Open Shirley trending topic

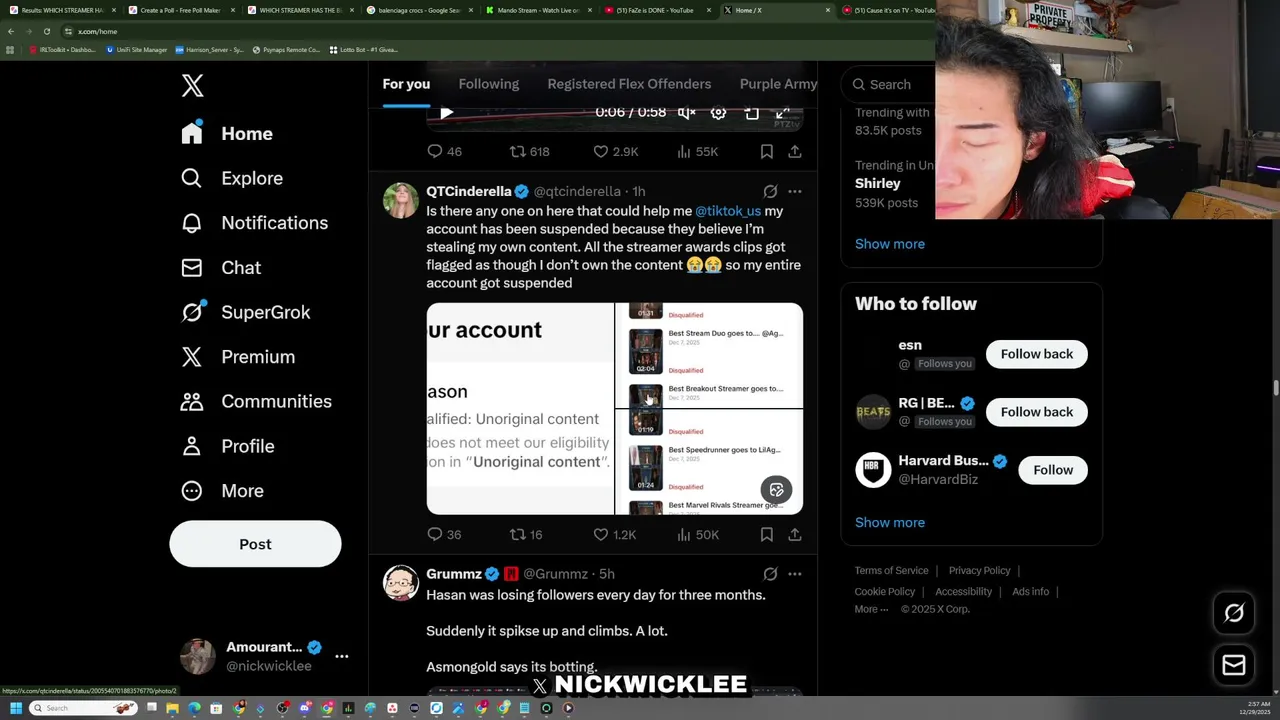point(878,184)
